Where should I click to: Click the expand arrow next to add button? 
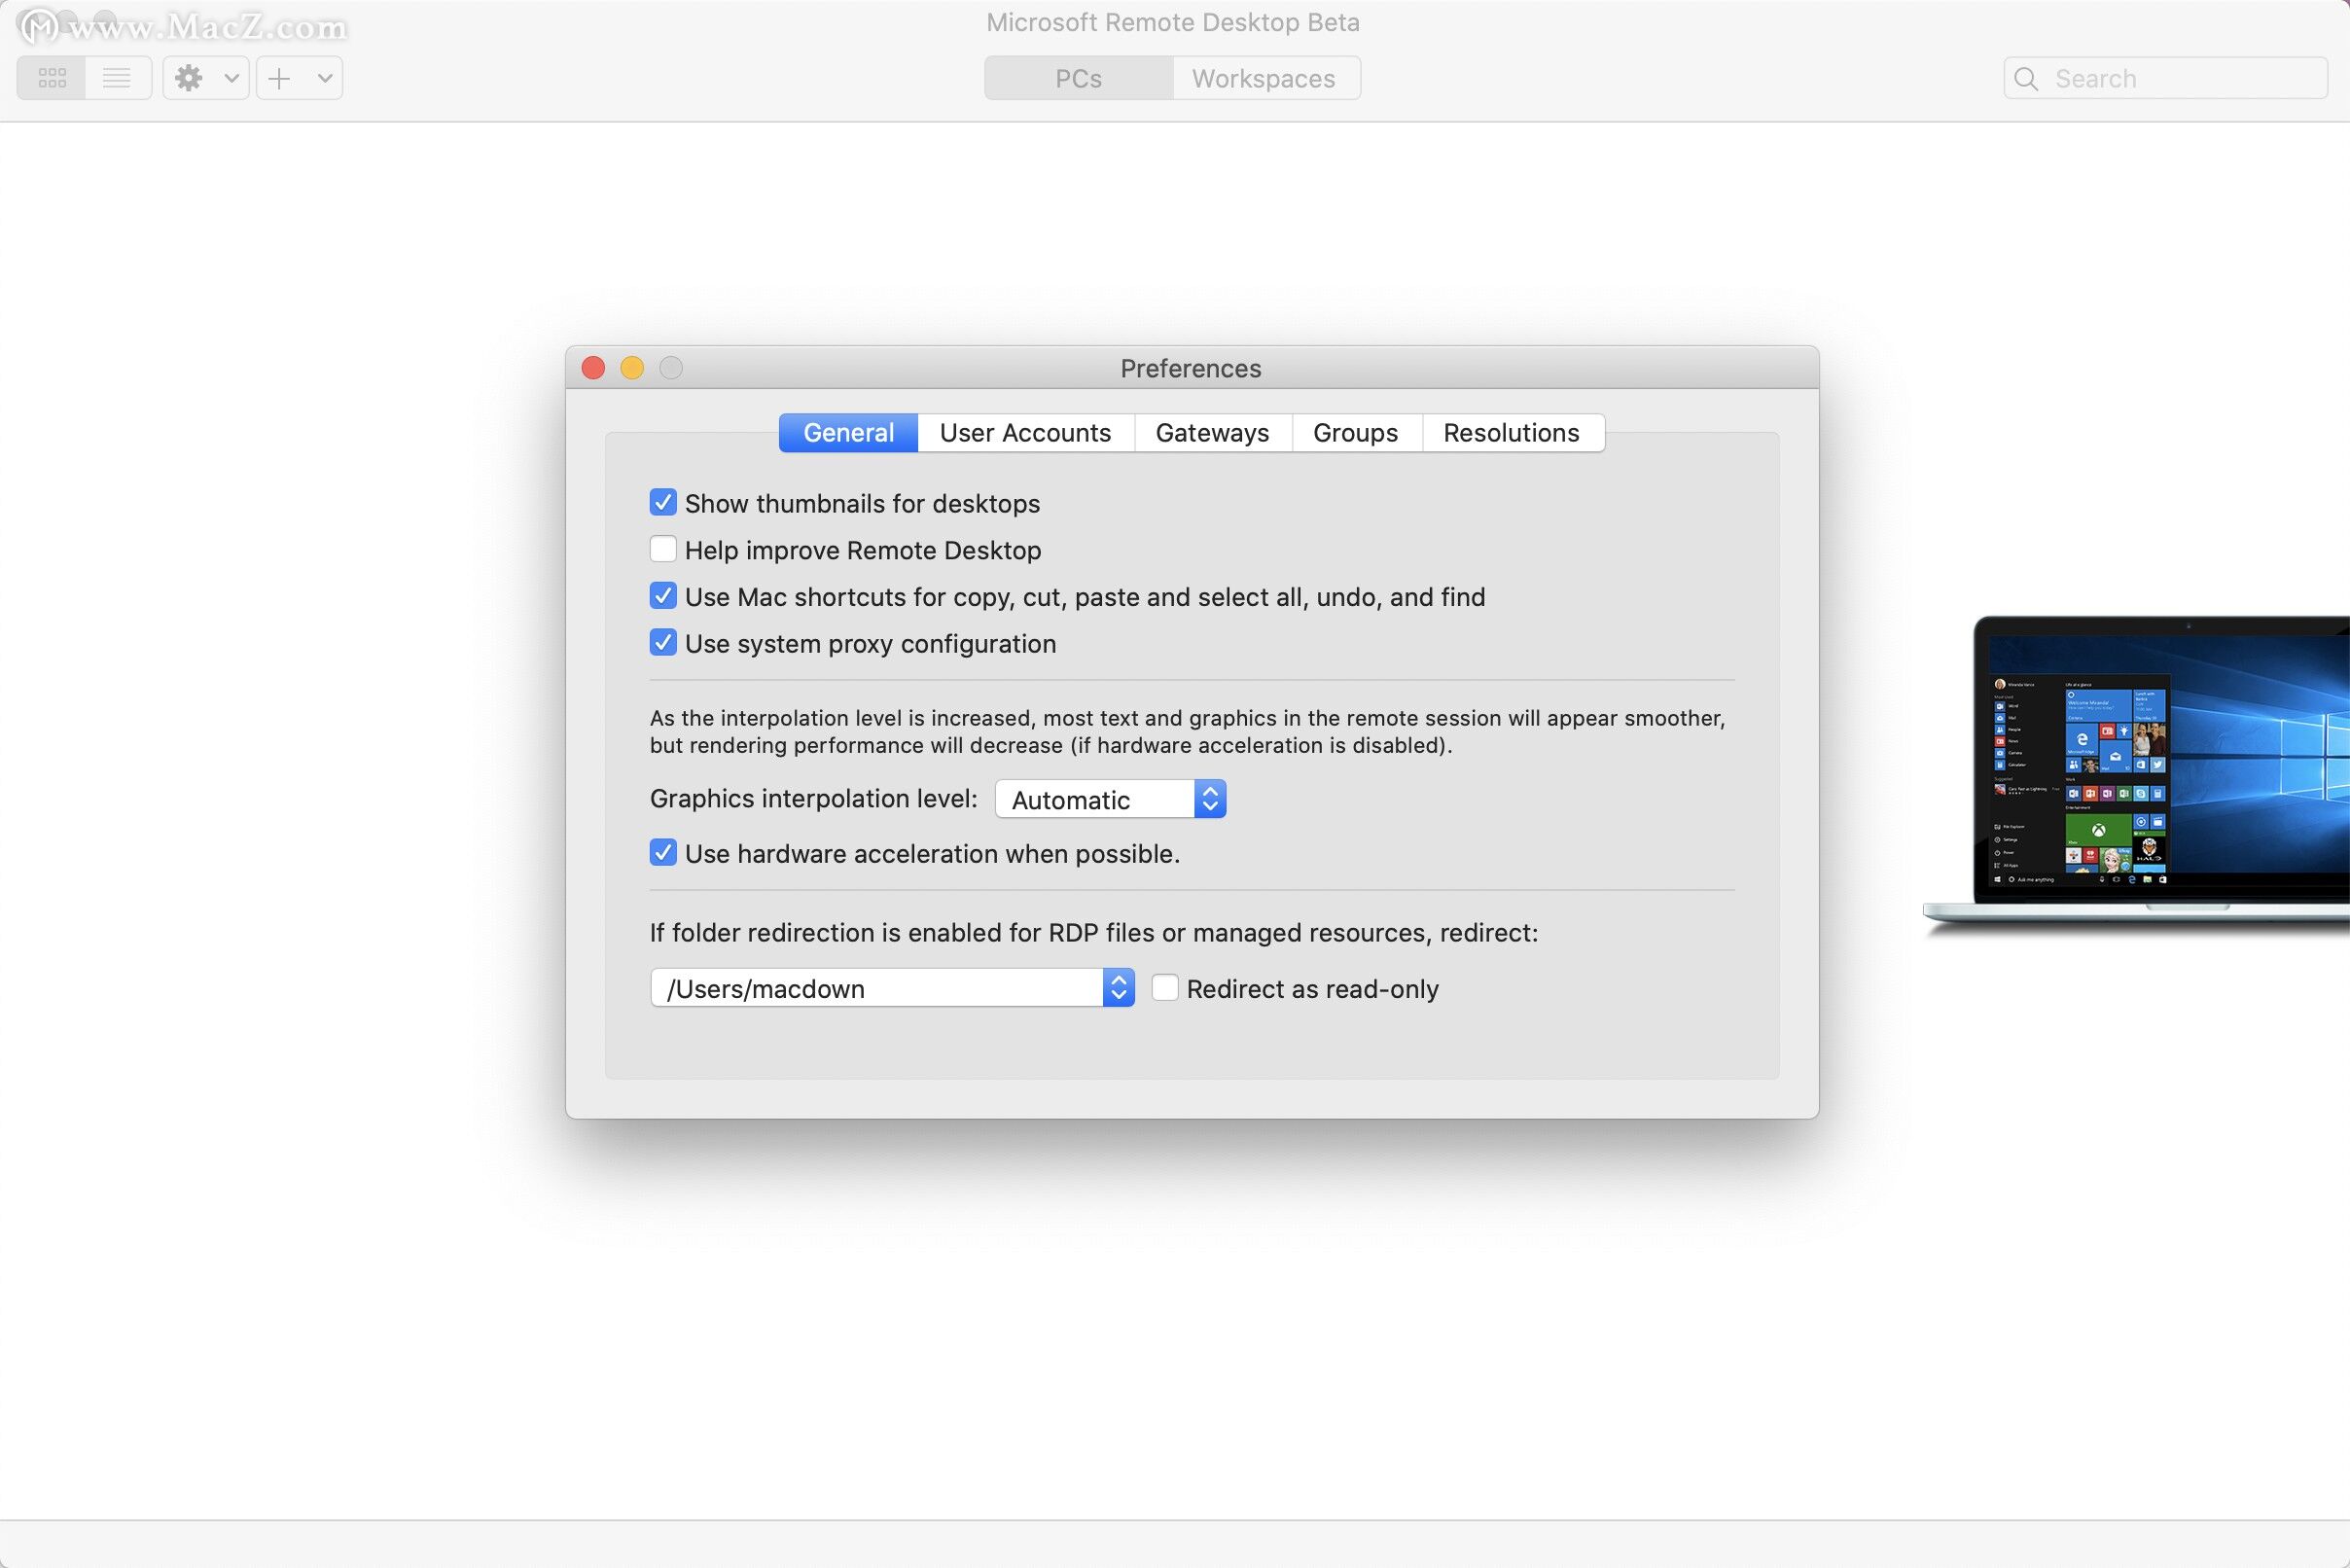click(x=320, y=77)
